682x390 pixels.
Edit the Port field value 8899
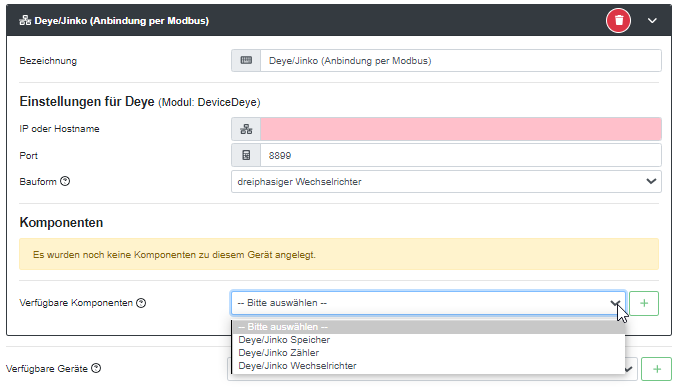pos(461,156)
